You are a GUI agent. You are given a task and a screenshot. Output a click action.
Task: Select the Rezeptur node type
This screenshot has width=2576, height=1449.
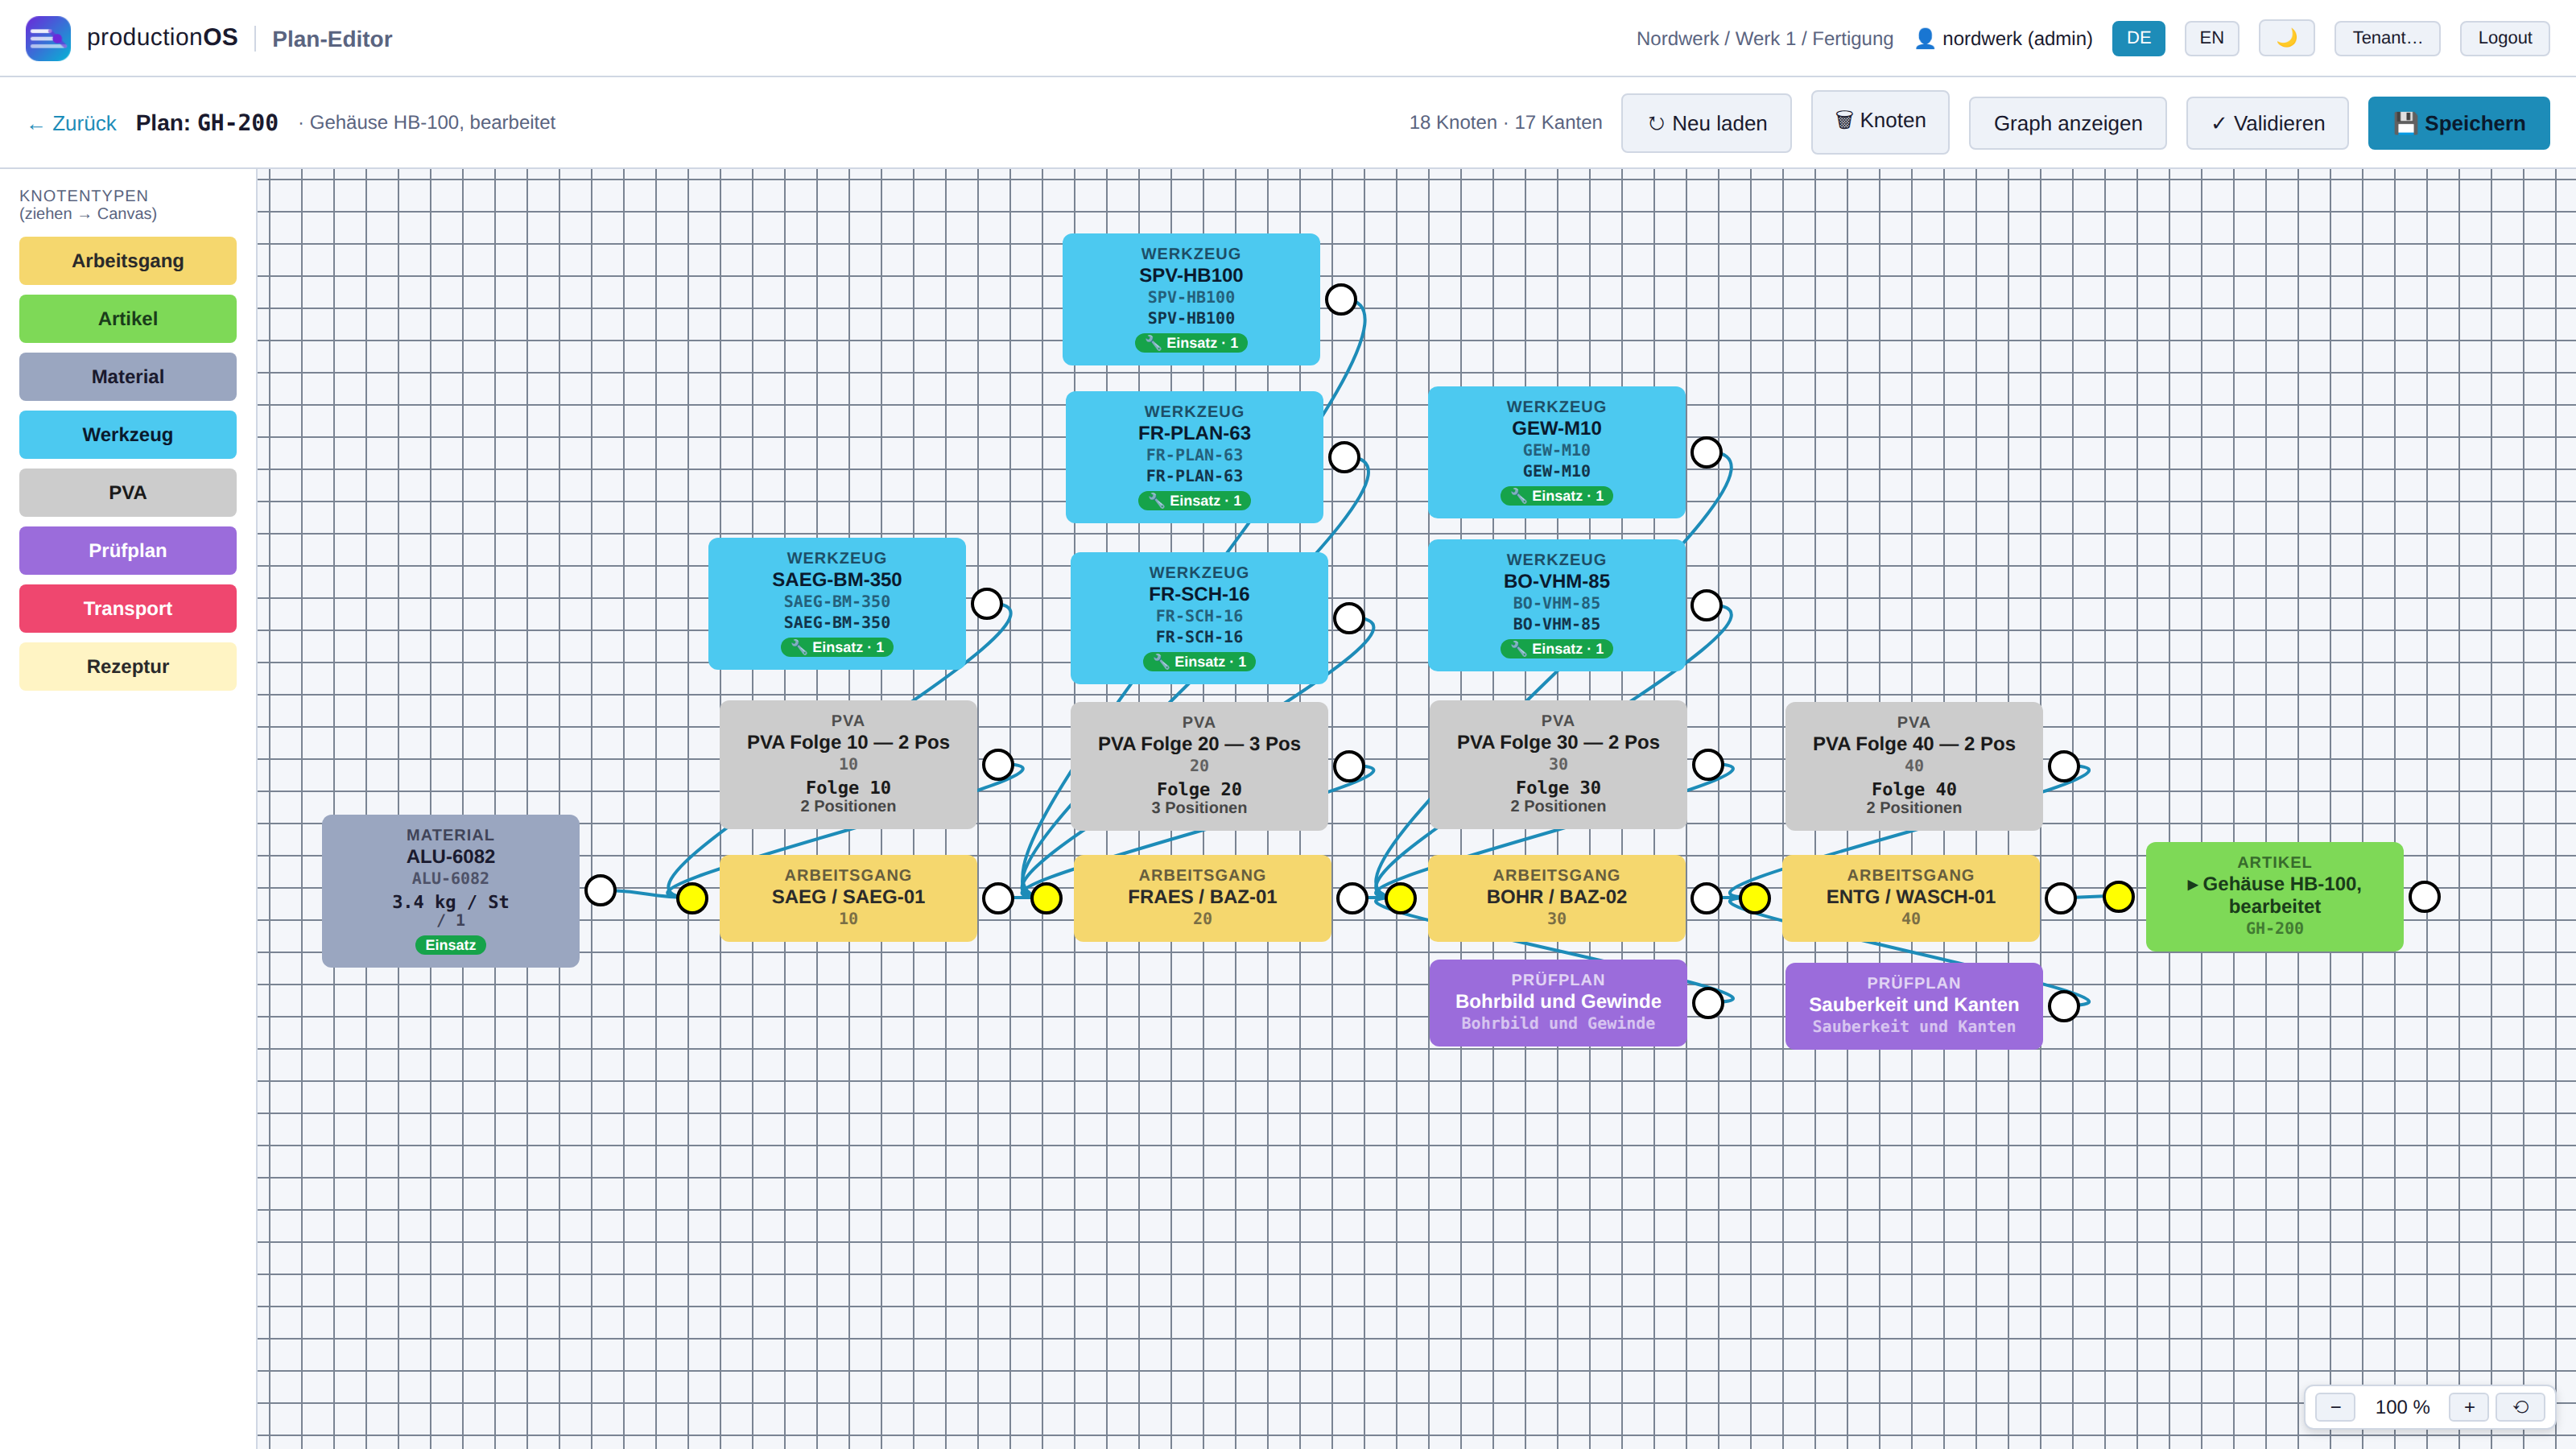pyautogui.click(x=128, y=667)
